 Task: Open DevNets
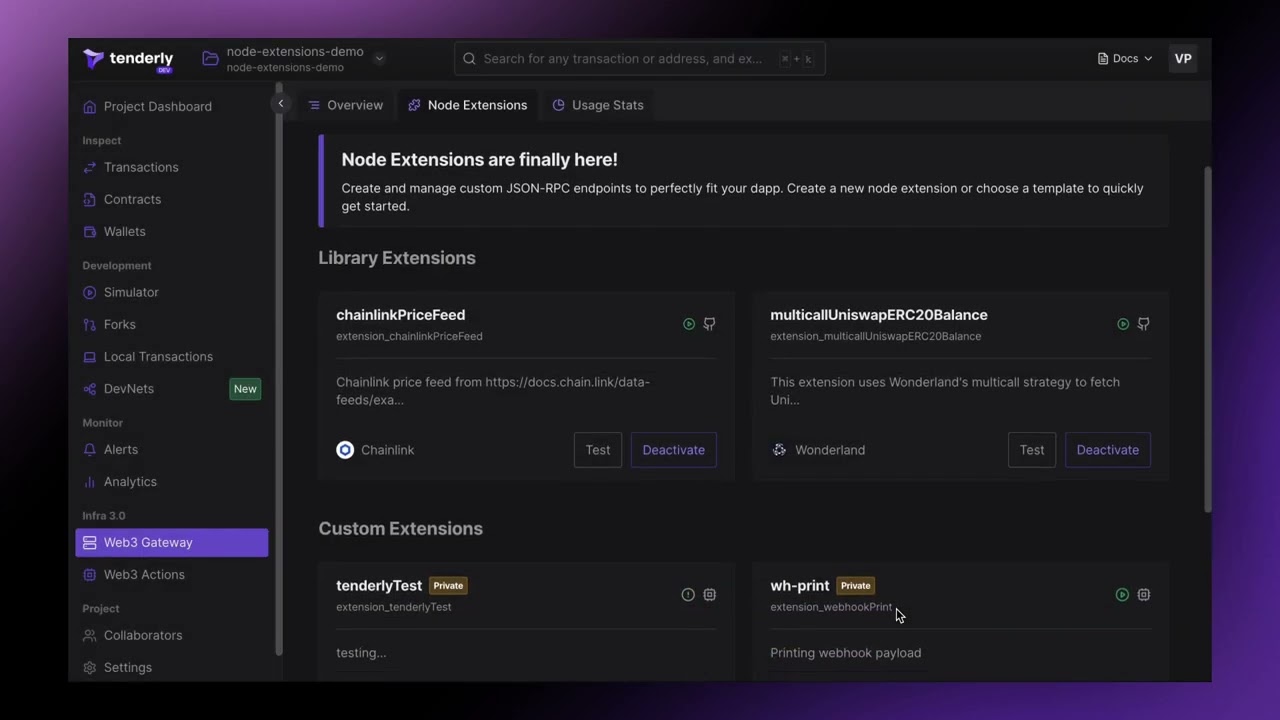point(129,388)
